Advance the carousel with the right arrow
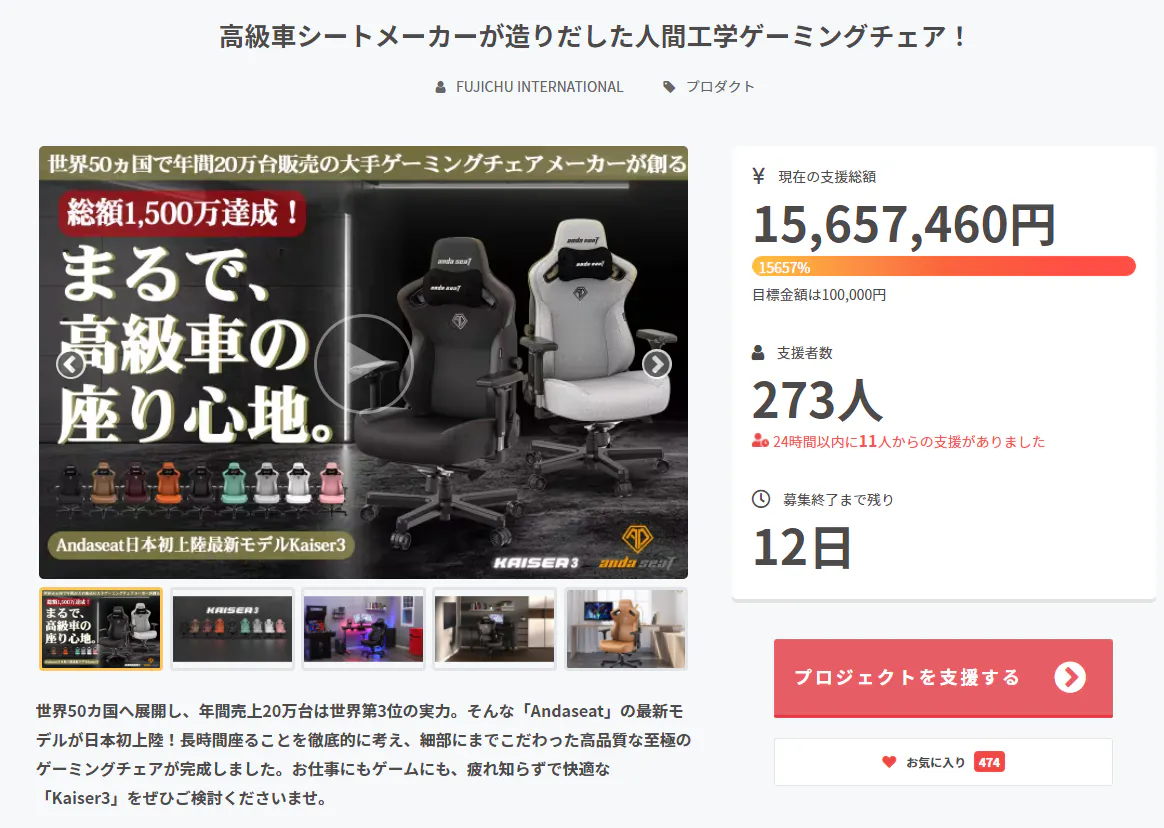This screenshot has width=1164, height=828. point(656,364)
